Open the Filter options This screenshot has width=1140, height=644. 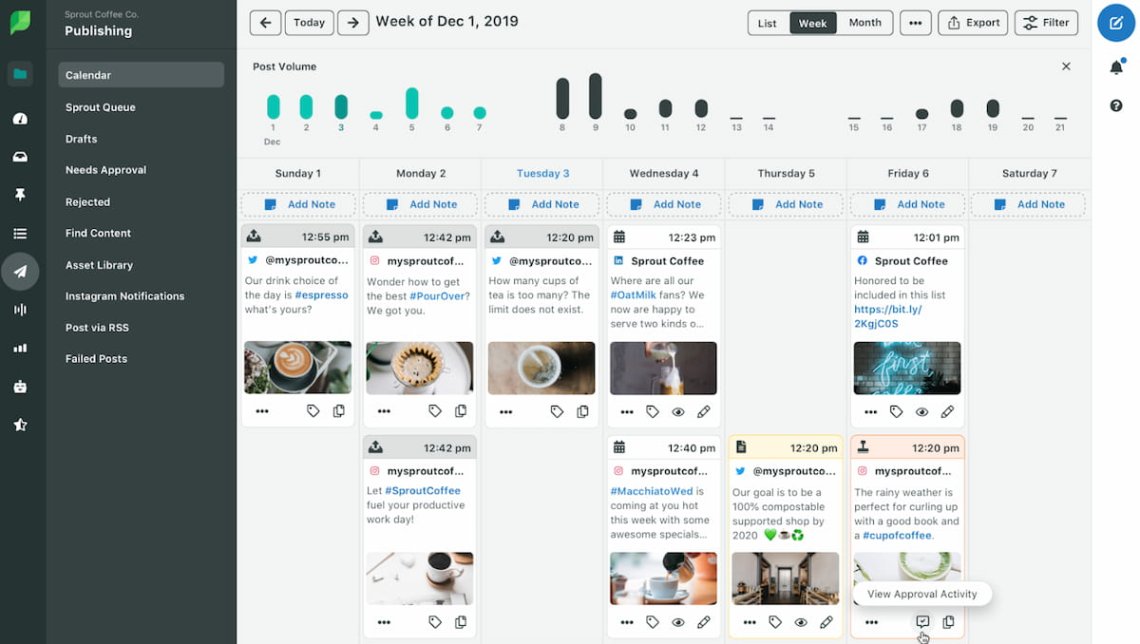1045,22
